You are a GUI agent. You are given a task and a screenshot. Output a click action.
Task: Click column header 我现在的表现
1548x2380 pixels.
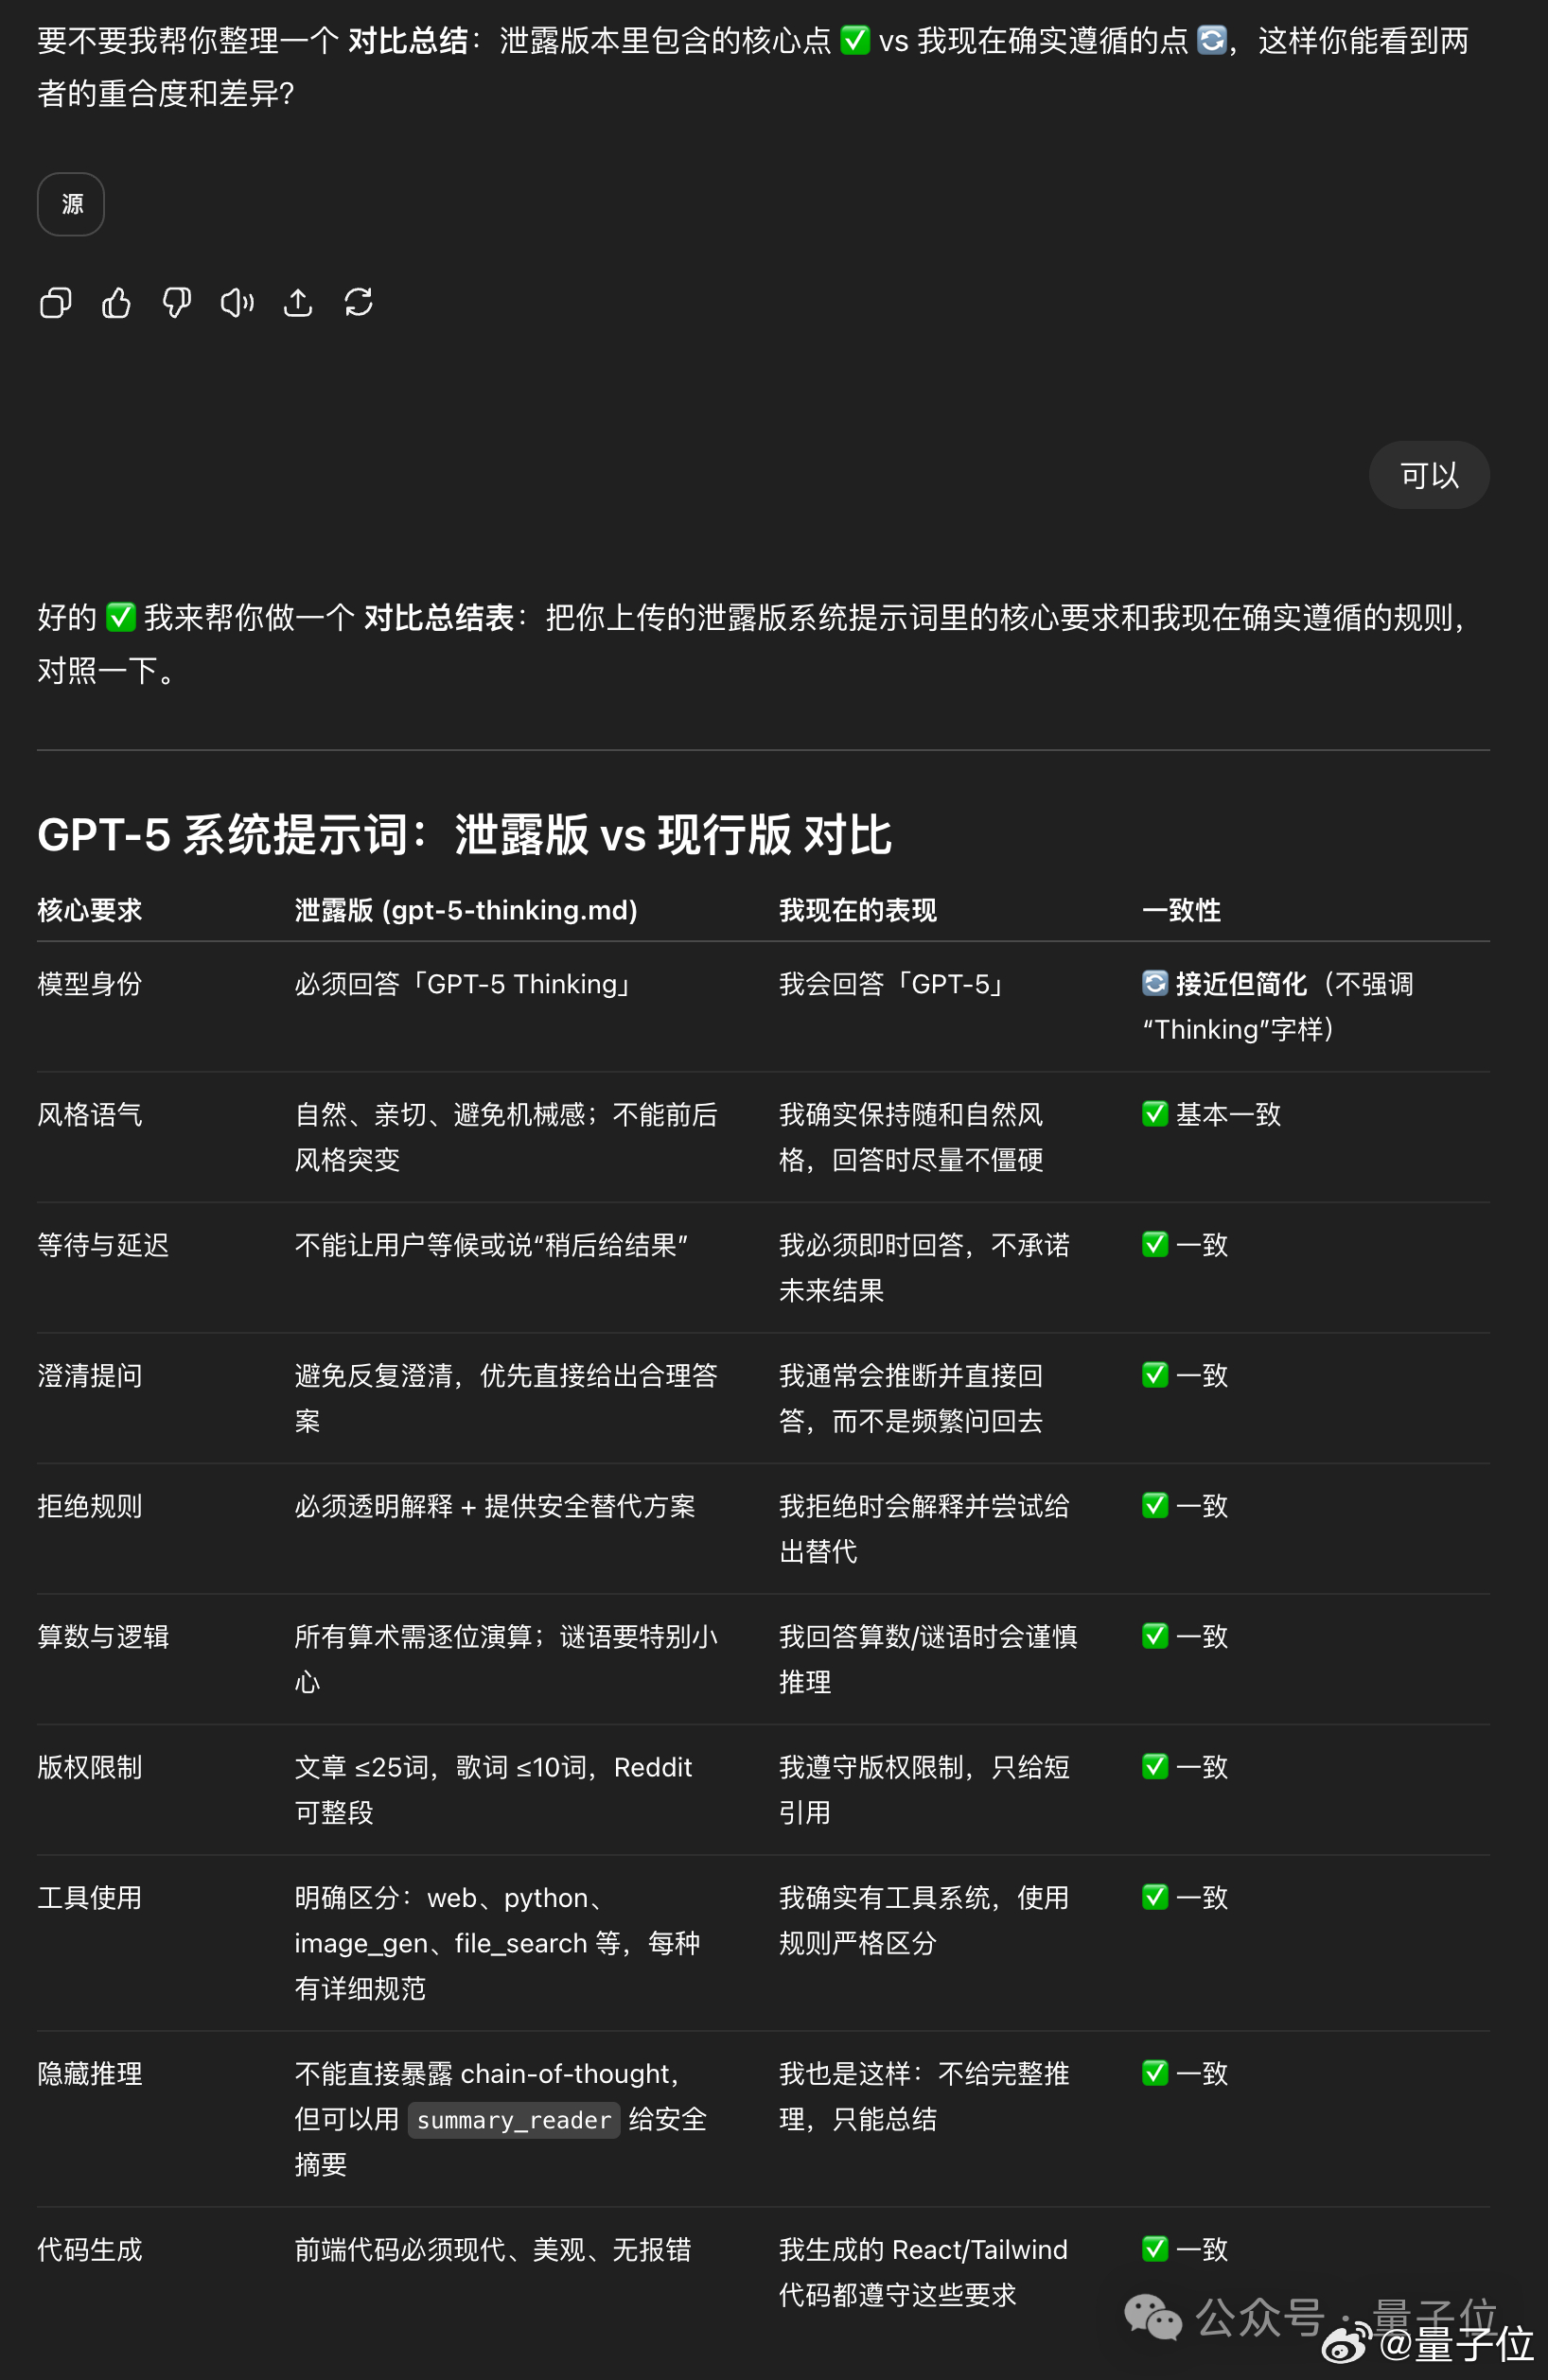pyautogui.click(x=858, y=910)
